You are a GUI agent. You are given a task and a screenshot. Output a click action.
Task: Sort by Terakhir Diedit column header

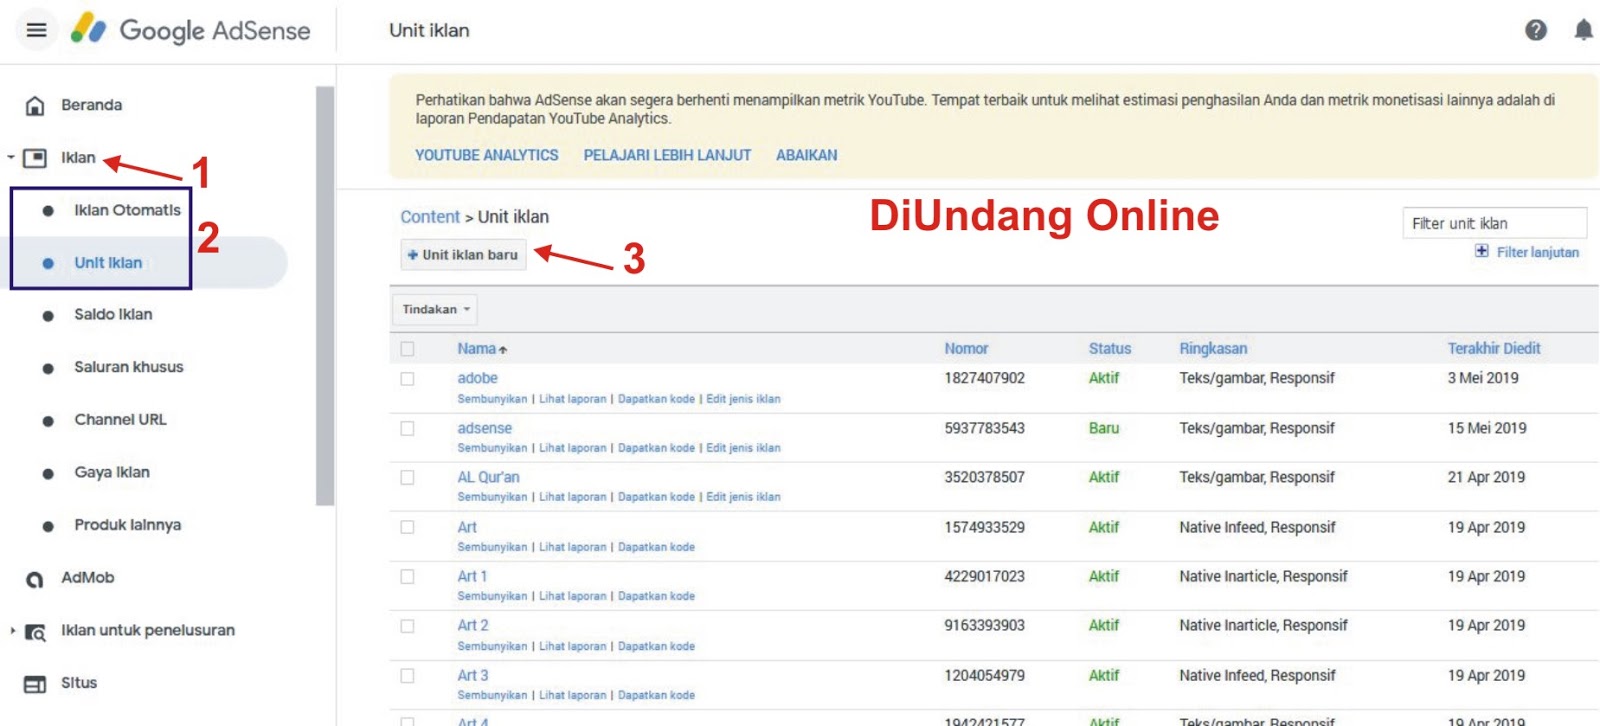1494,349
